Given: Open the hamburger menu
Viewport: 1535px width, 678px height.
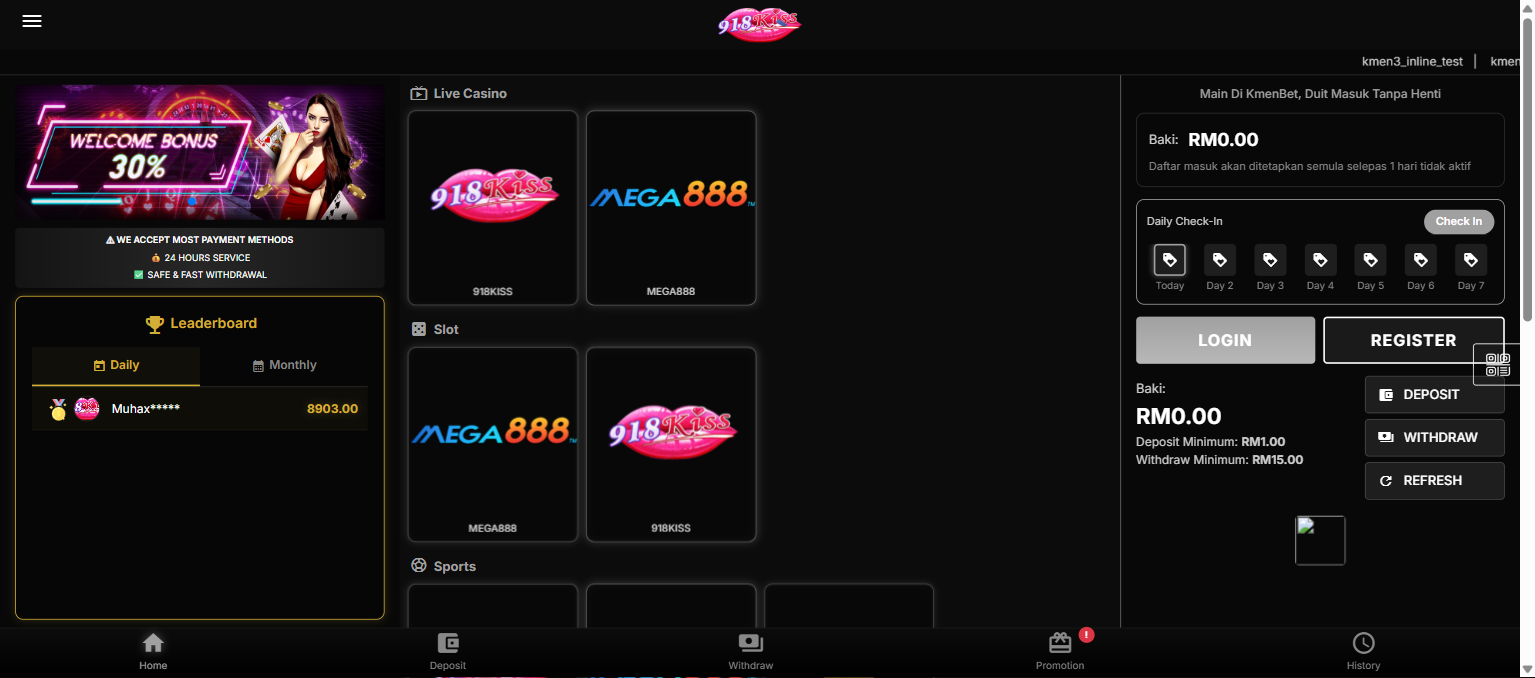Looking at the screenshot, I should coord(32,21).
